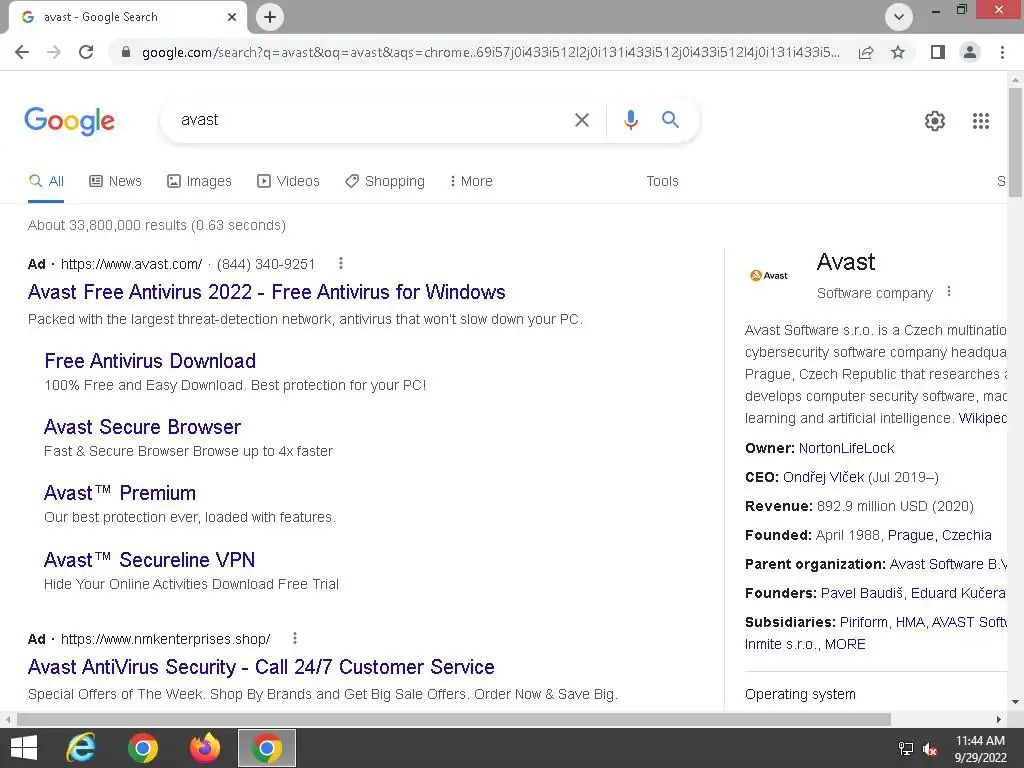
Task: Click the network tray icon
Action: [906, 749]
